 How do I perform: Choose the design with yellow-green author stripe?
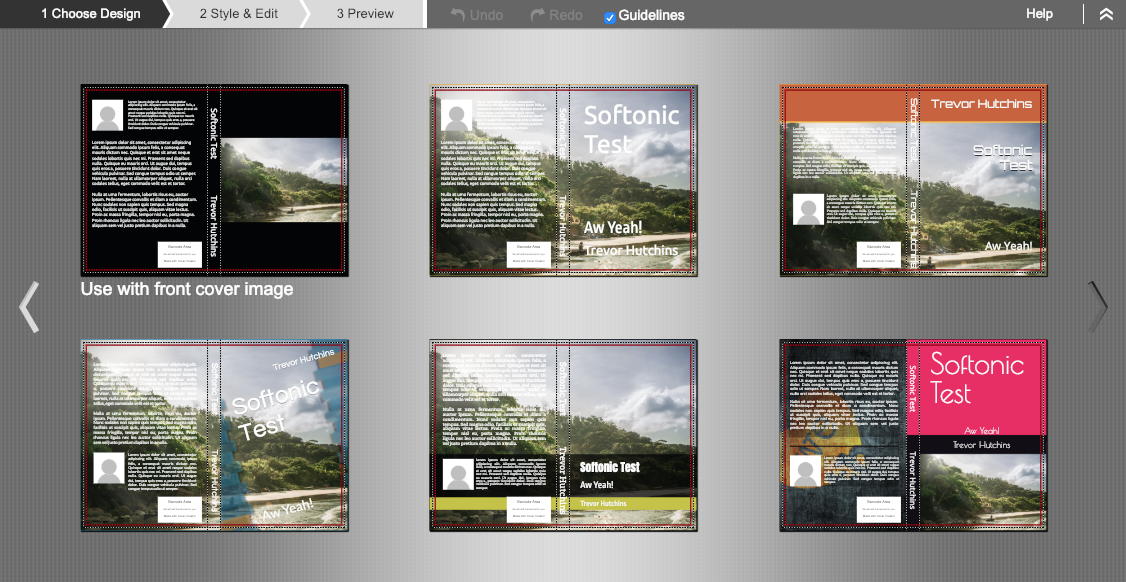[x=563, y=435]
